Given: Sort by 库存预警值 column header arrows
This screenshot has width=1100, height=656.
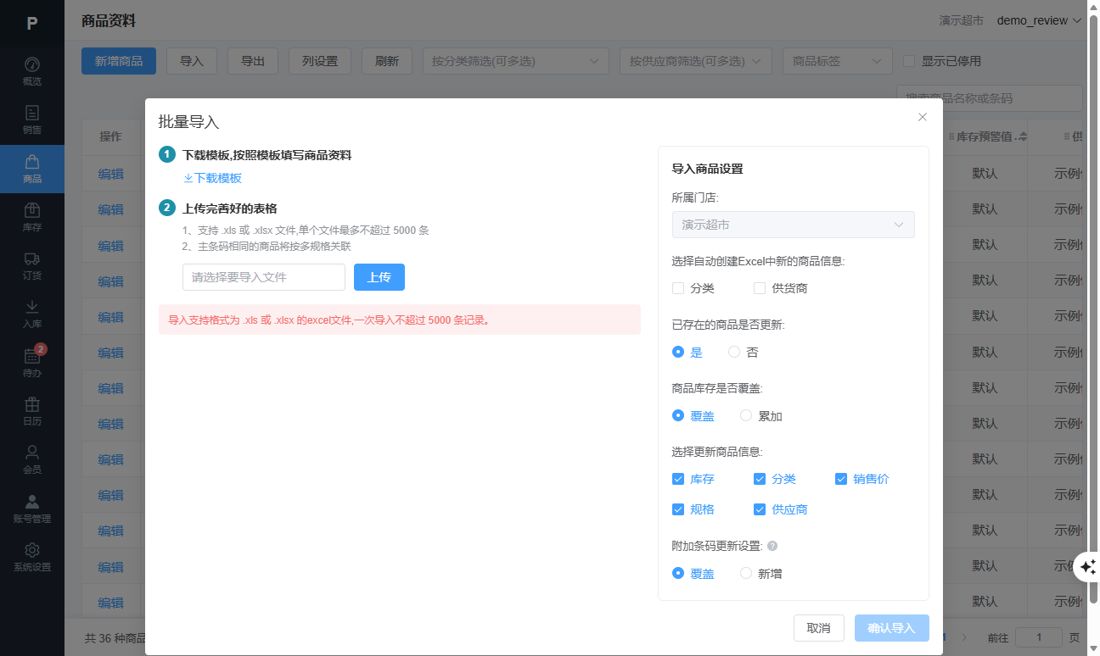Looking at the screenshot, I should [x=1023, y=137].
